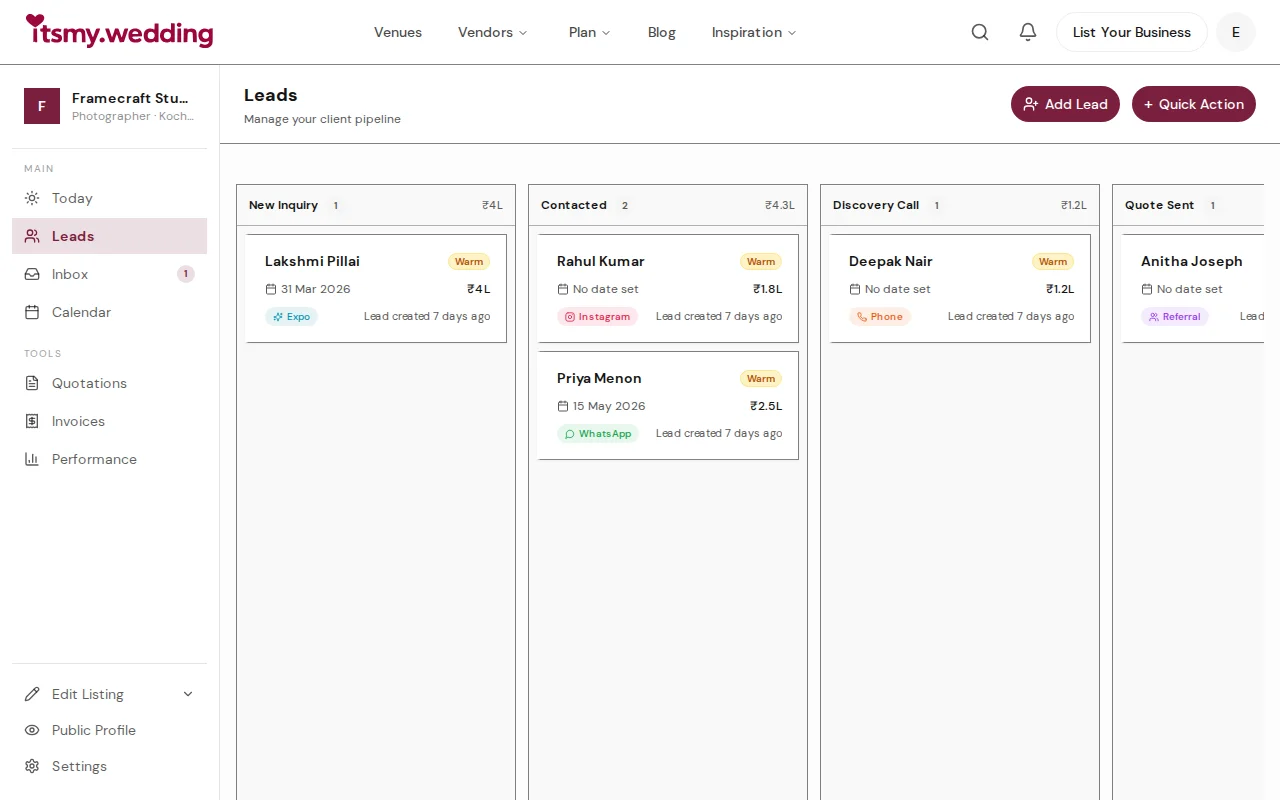
Task: Click the List Your Business button
Action: click(1131, 32)
